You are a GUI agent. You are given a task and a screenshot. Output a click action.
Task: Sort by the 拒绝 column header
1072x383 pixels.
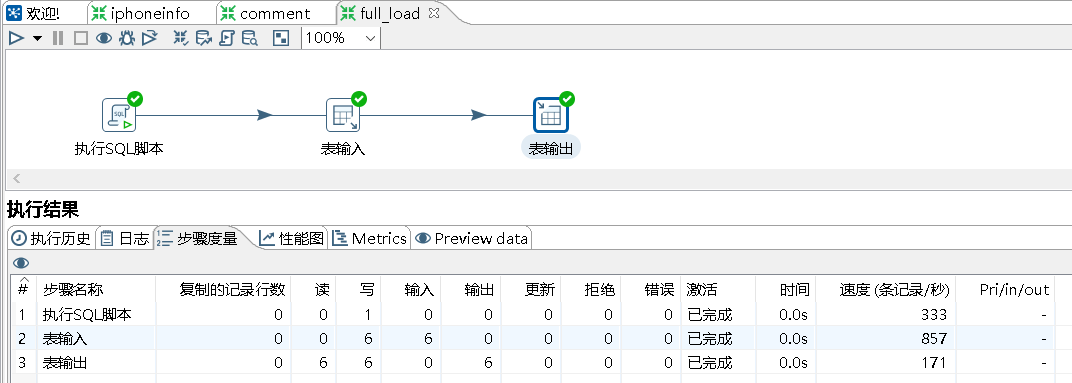591,289
